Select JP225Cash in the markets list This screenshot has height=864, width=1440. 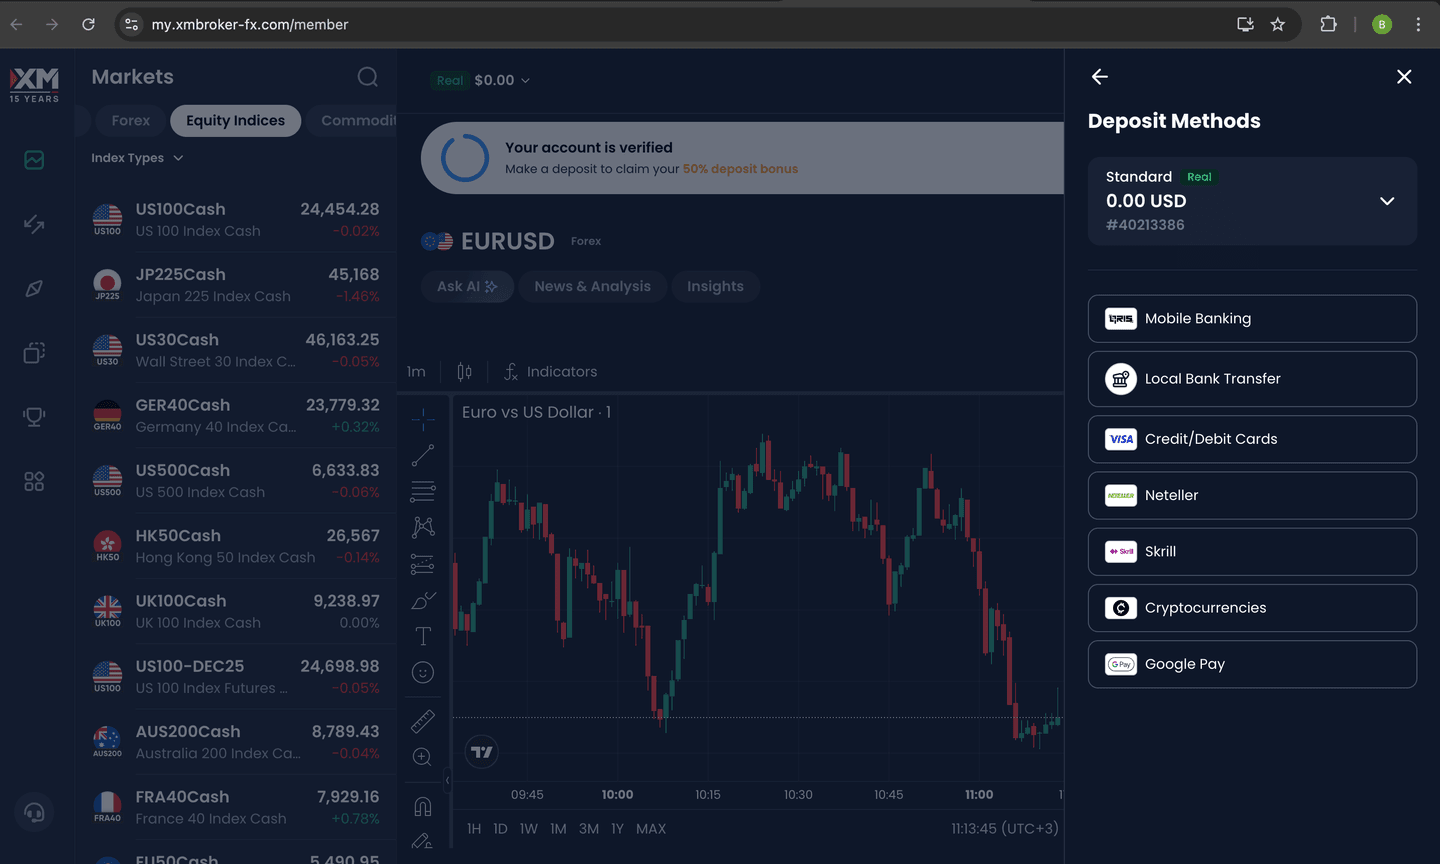236,285
